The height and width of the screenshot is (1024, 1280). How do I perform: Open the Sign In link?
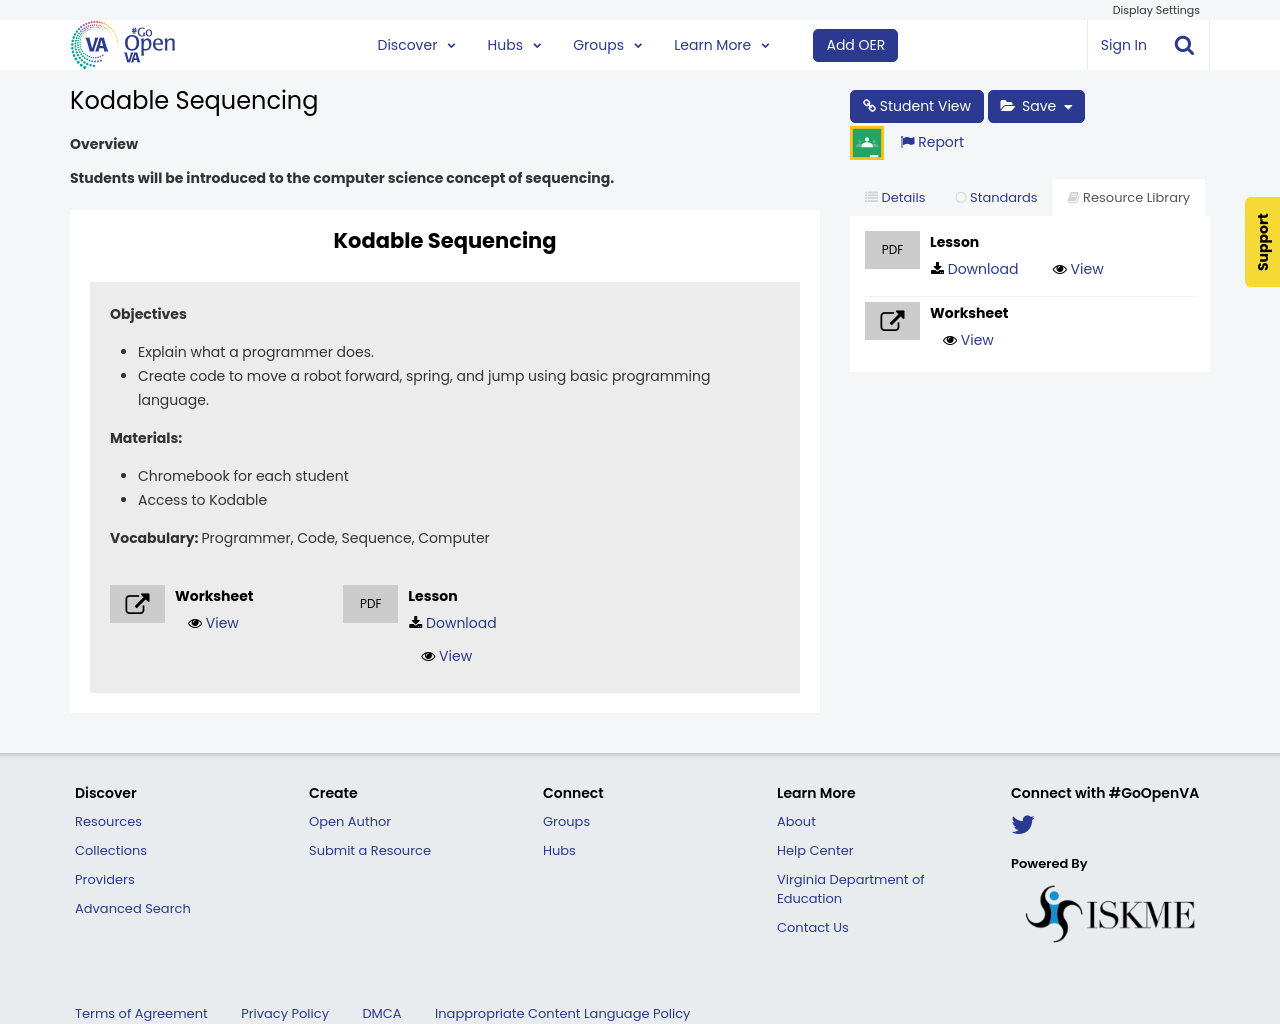(1122, 45)
